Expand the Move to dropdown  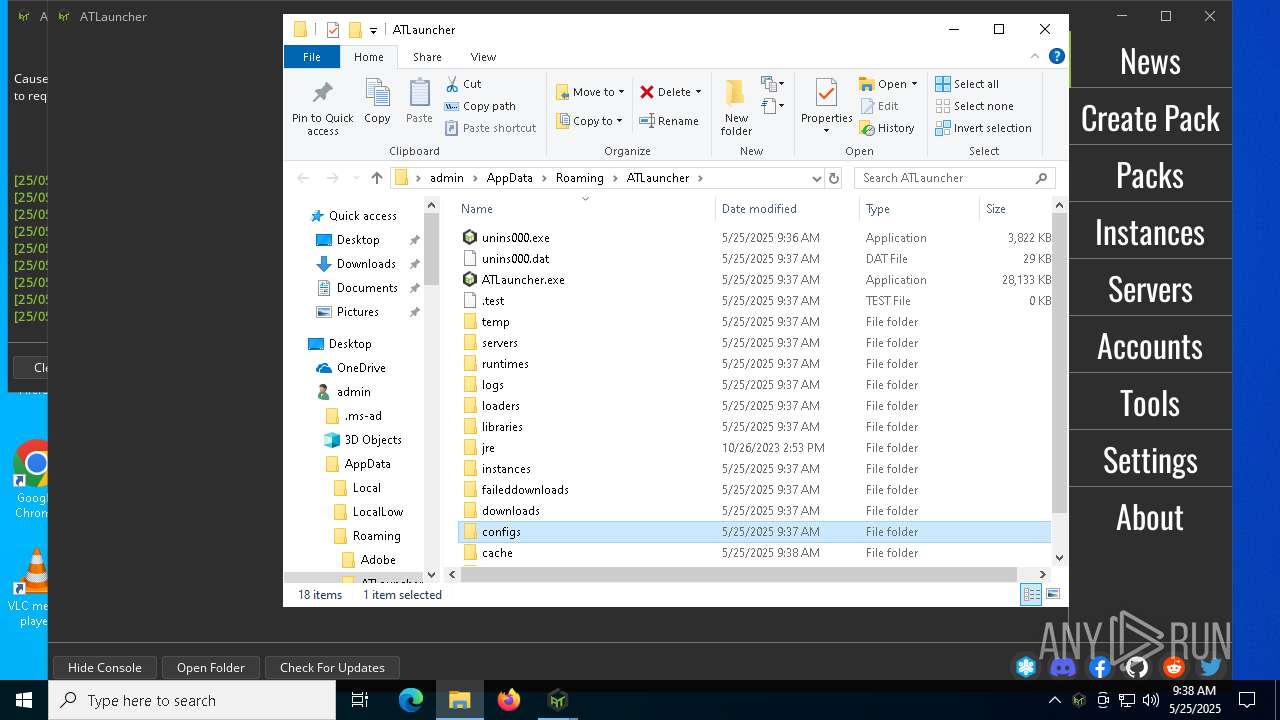coord(621,92)
